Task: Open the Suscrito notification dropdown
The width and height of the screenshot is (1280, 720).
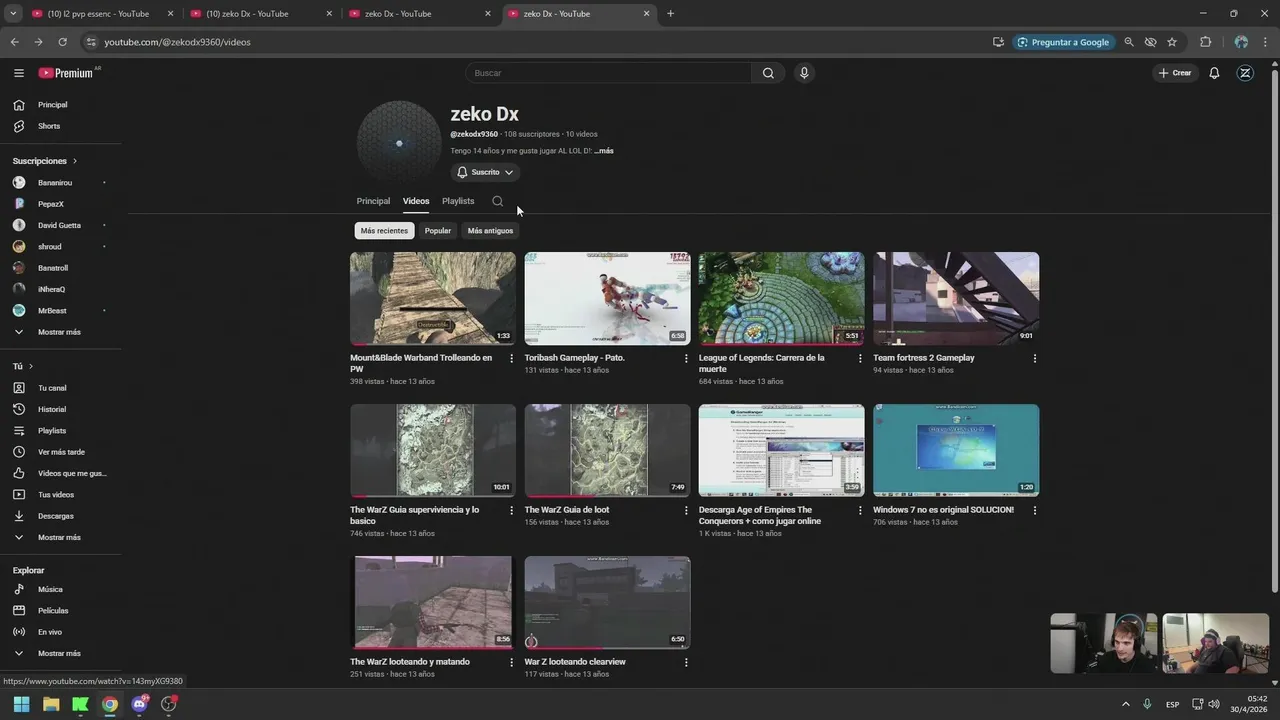Action: (485, 172)
